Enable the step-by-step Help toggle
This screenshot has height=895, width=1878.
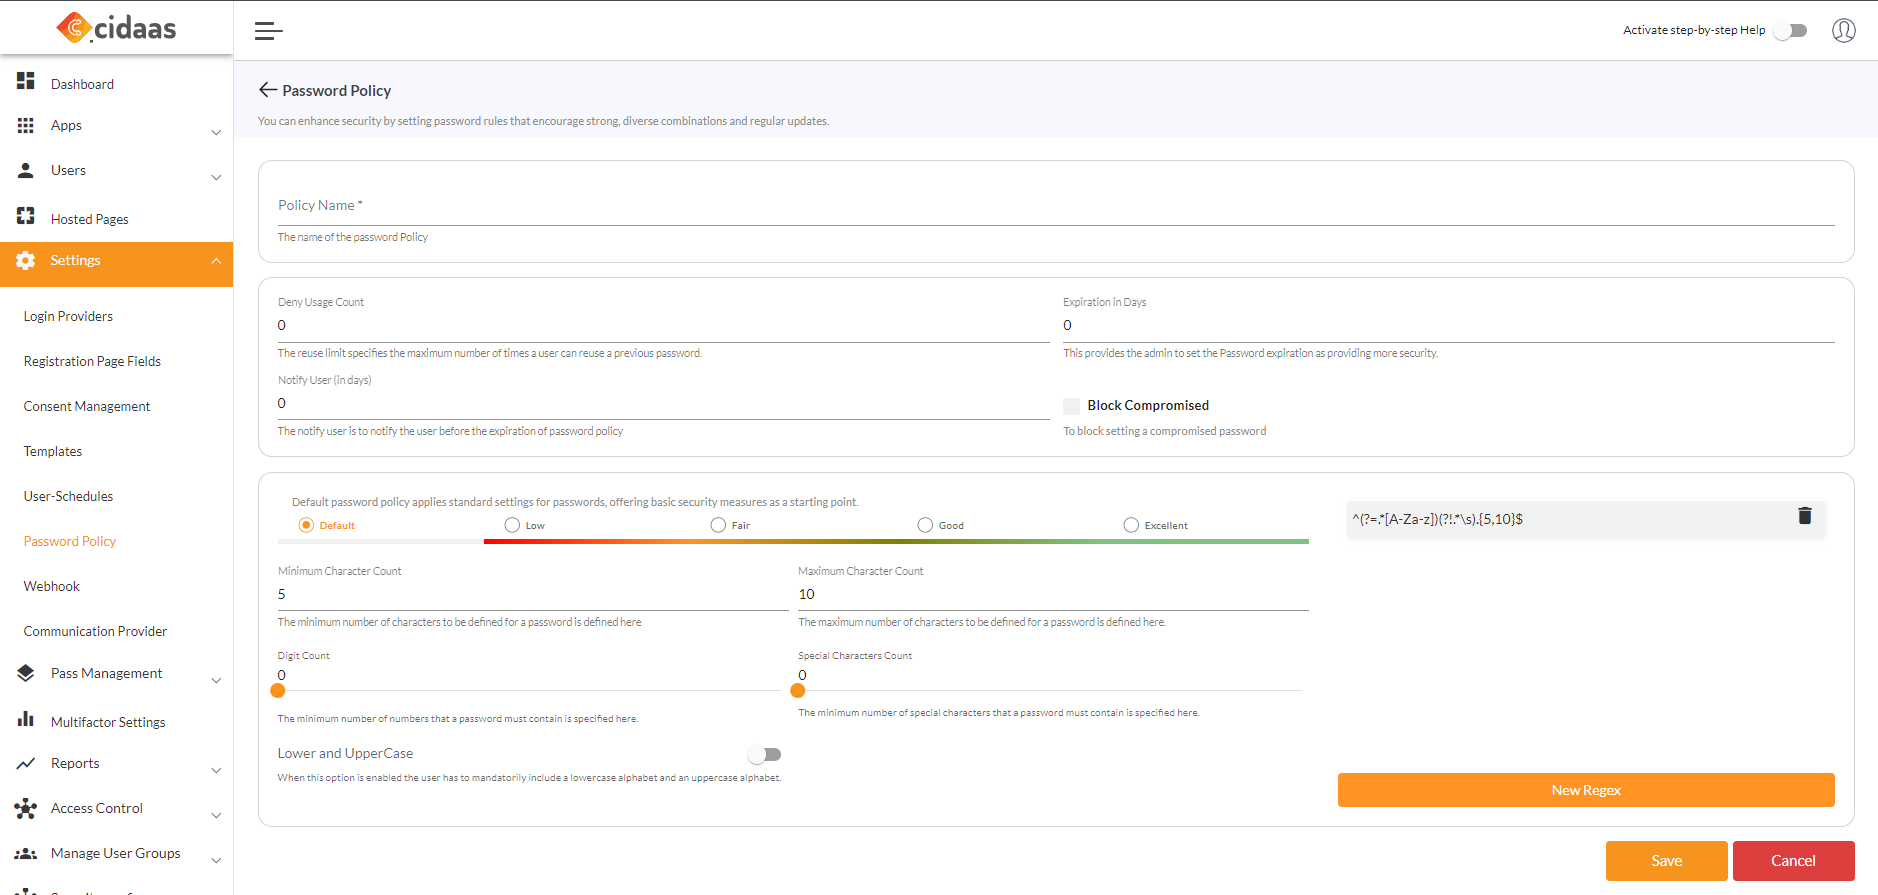coord(1790,31)
